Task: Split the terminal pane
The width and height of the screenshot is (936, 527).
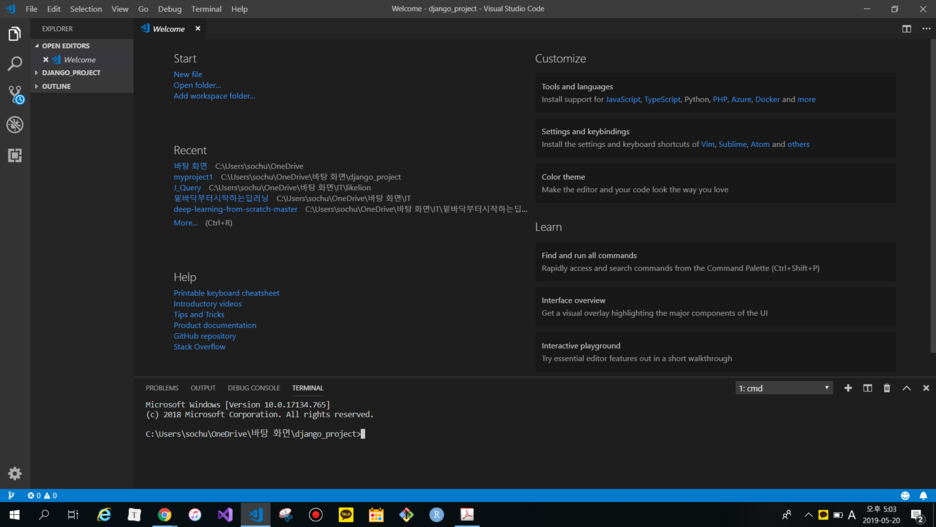Action: click(x=867, y=388)
